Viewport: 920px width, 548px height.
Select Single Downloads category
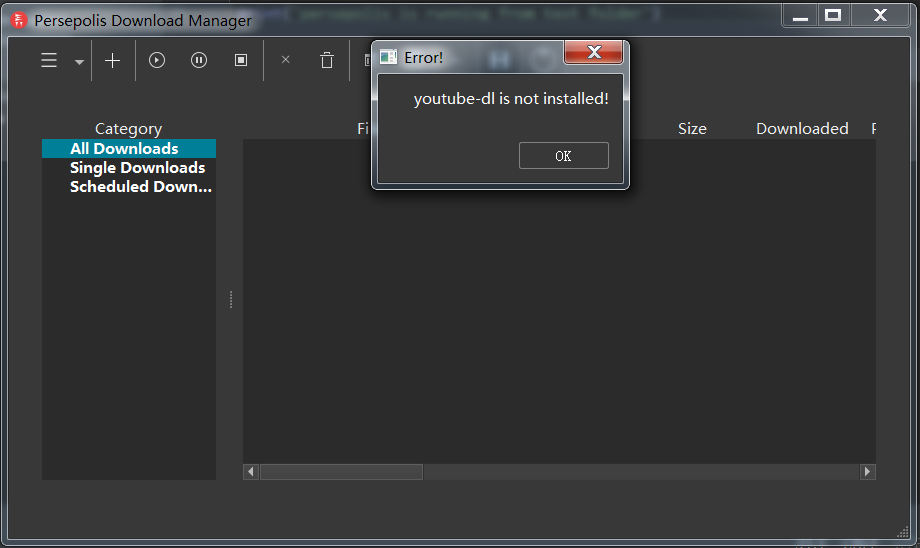[x=129, y=168]
